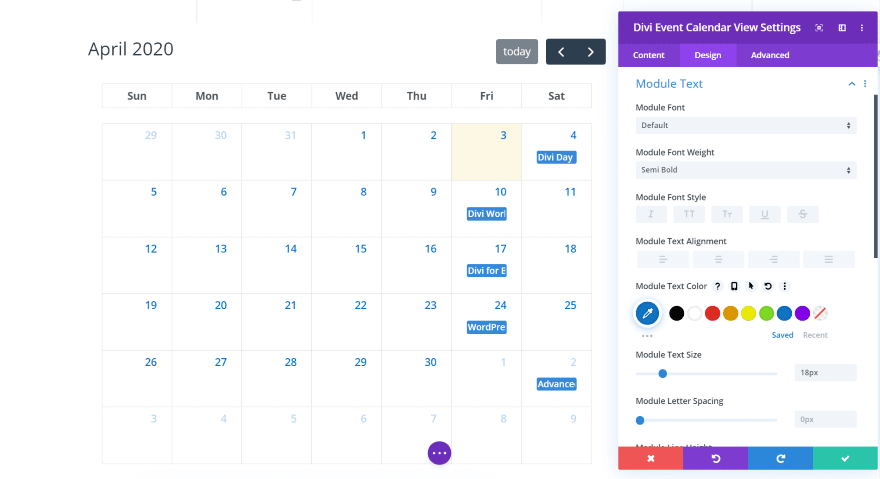Image resolution: width=880 pixels, height=479 pixels.
Task: Reset Module Text Color to default
Action: coord(767,286)
